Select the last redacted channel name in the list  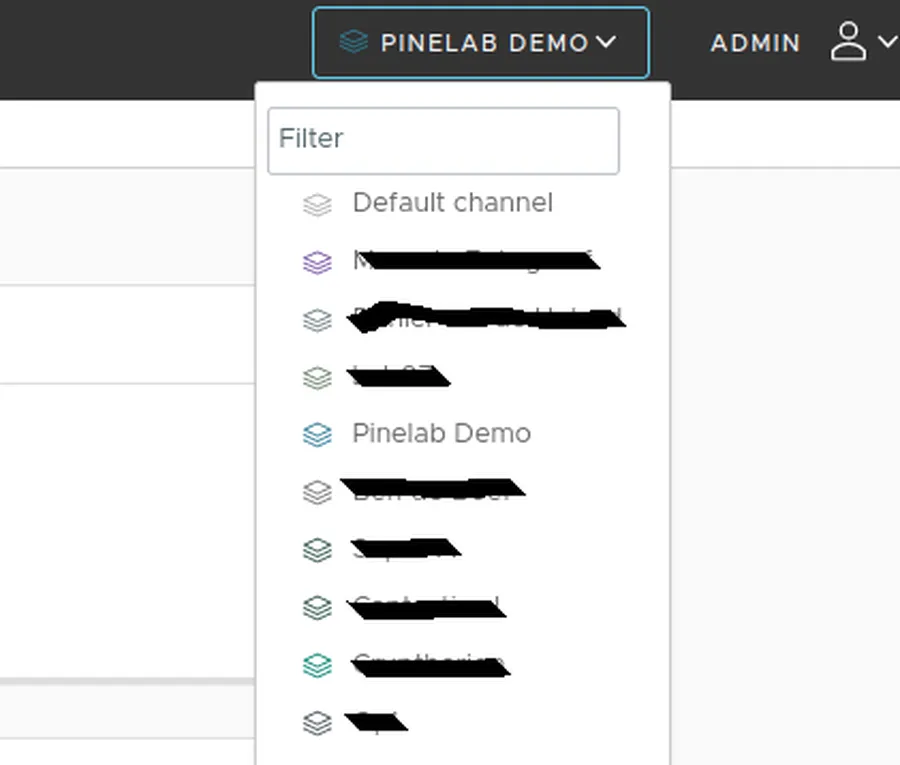(x=376, y=721)
